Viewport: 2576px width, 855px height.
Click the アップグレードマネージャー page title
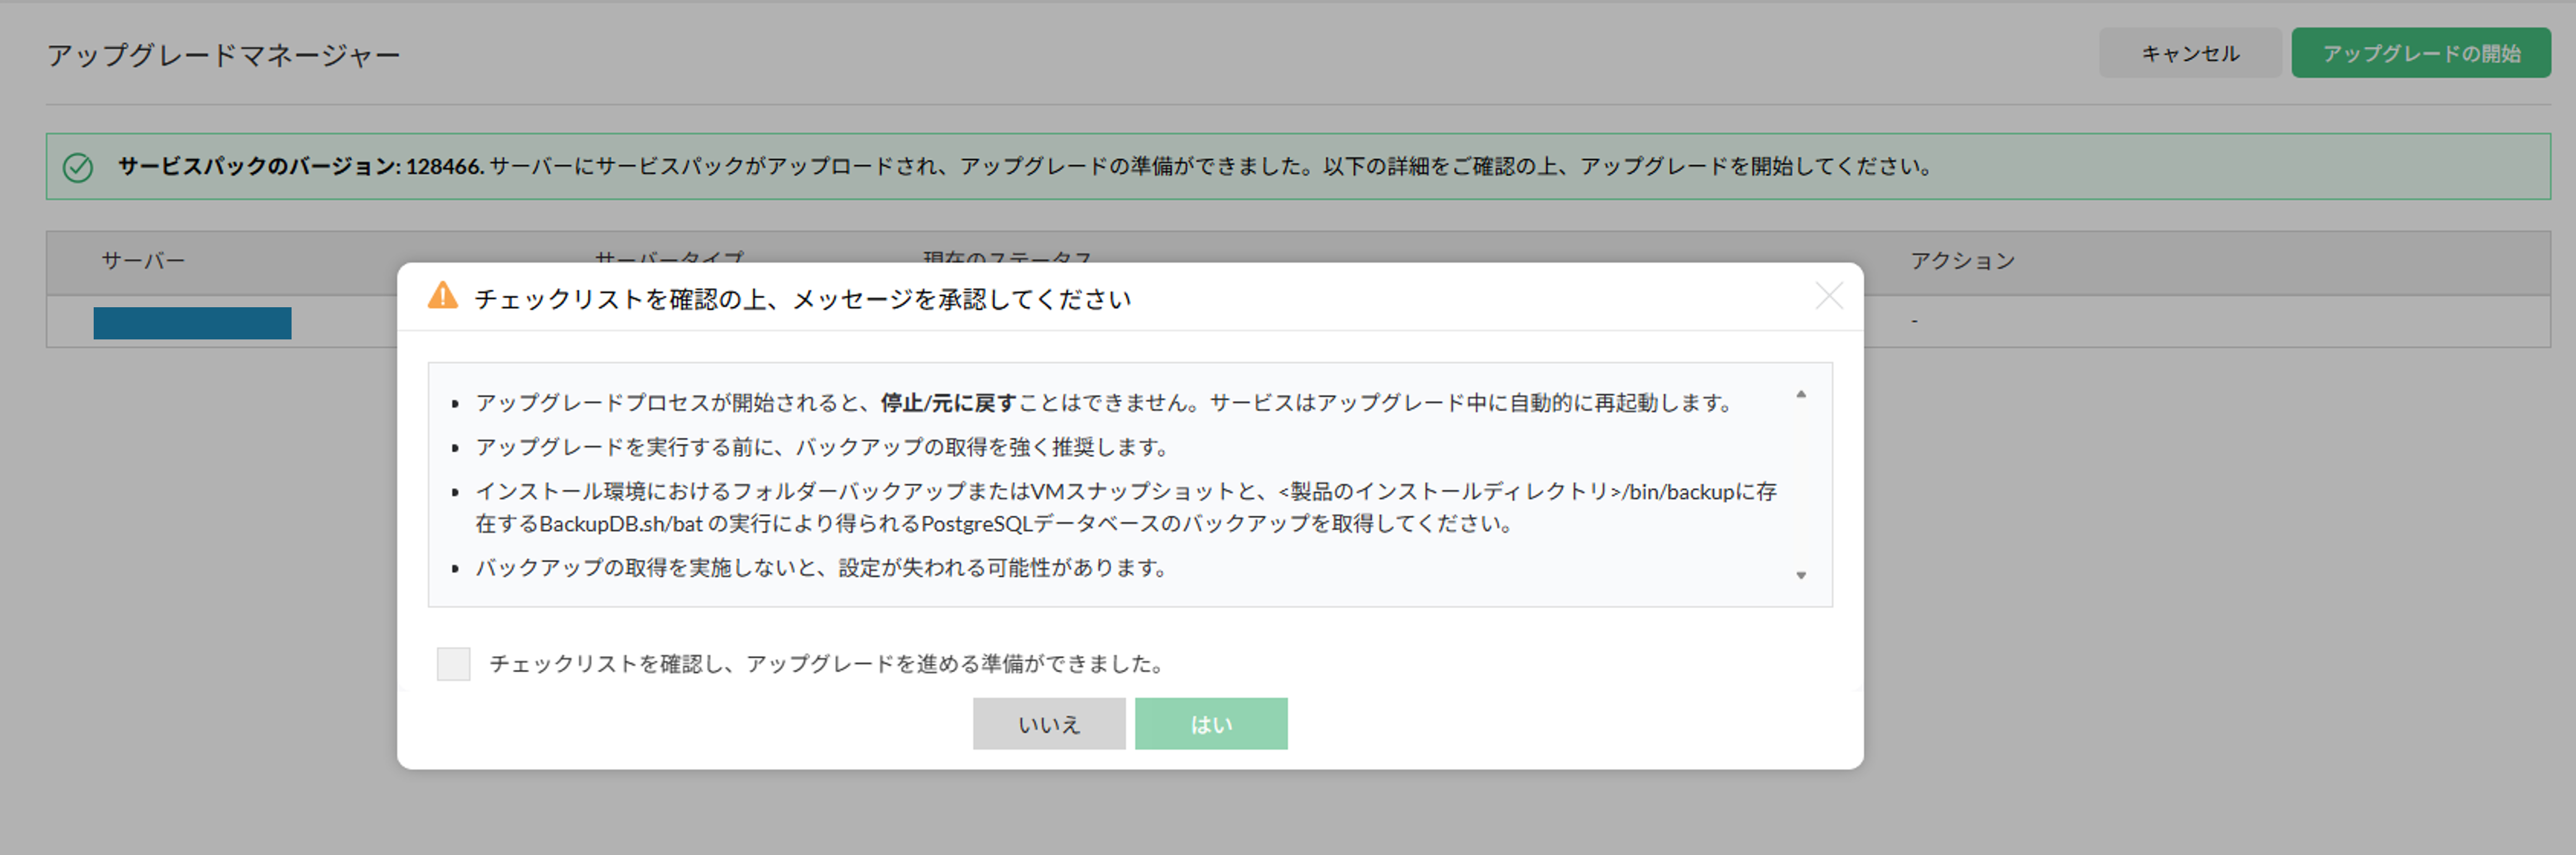coord(224,55)
